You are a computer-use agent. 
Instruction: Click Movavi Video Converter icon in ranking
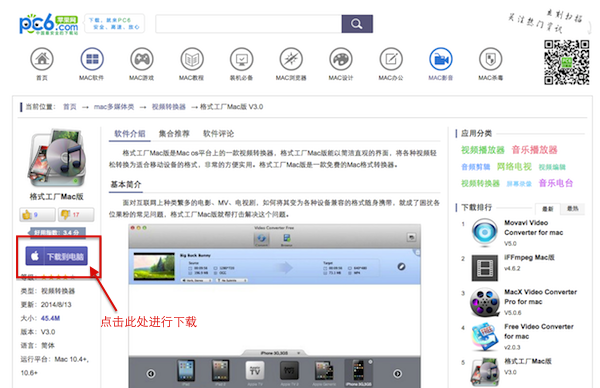click(x=485, y=232)
